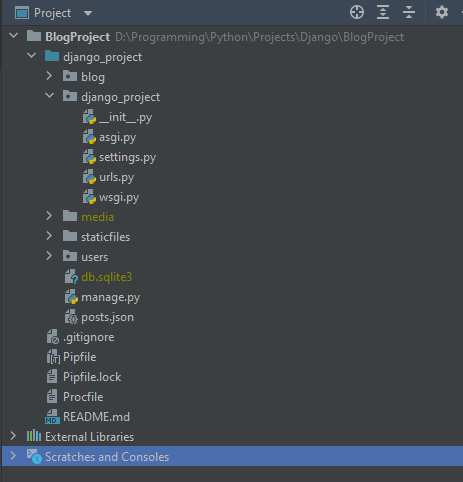Expand the blog package folder

(x=49, y=76)
